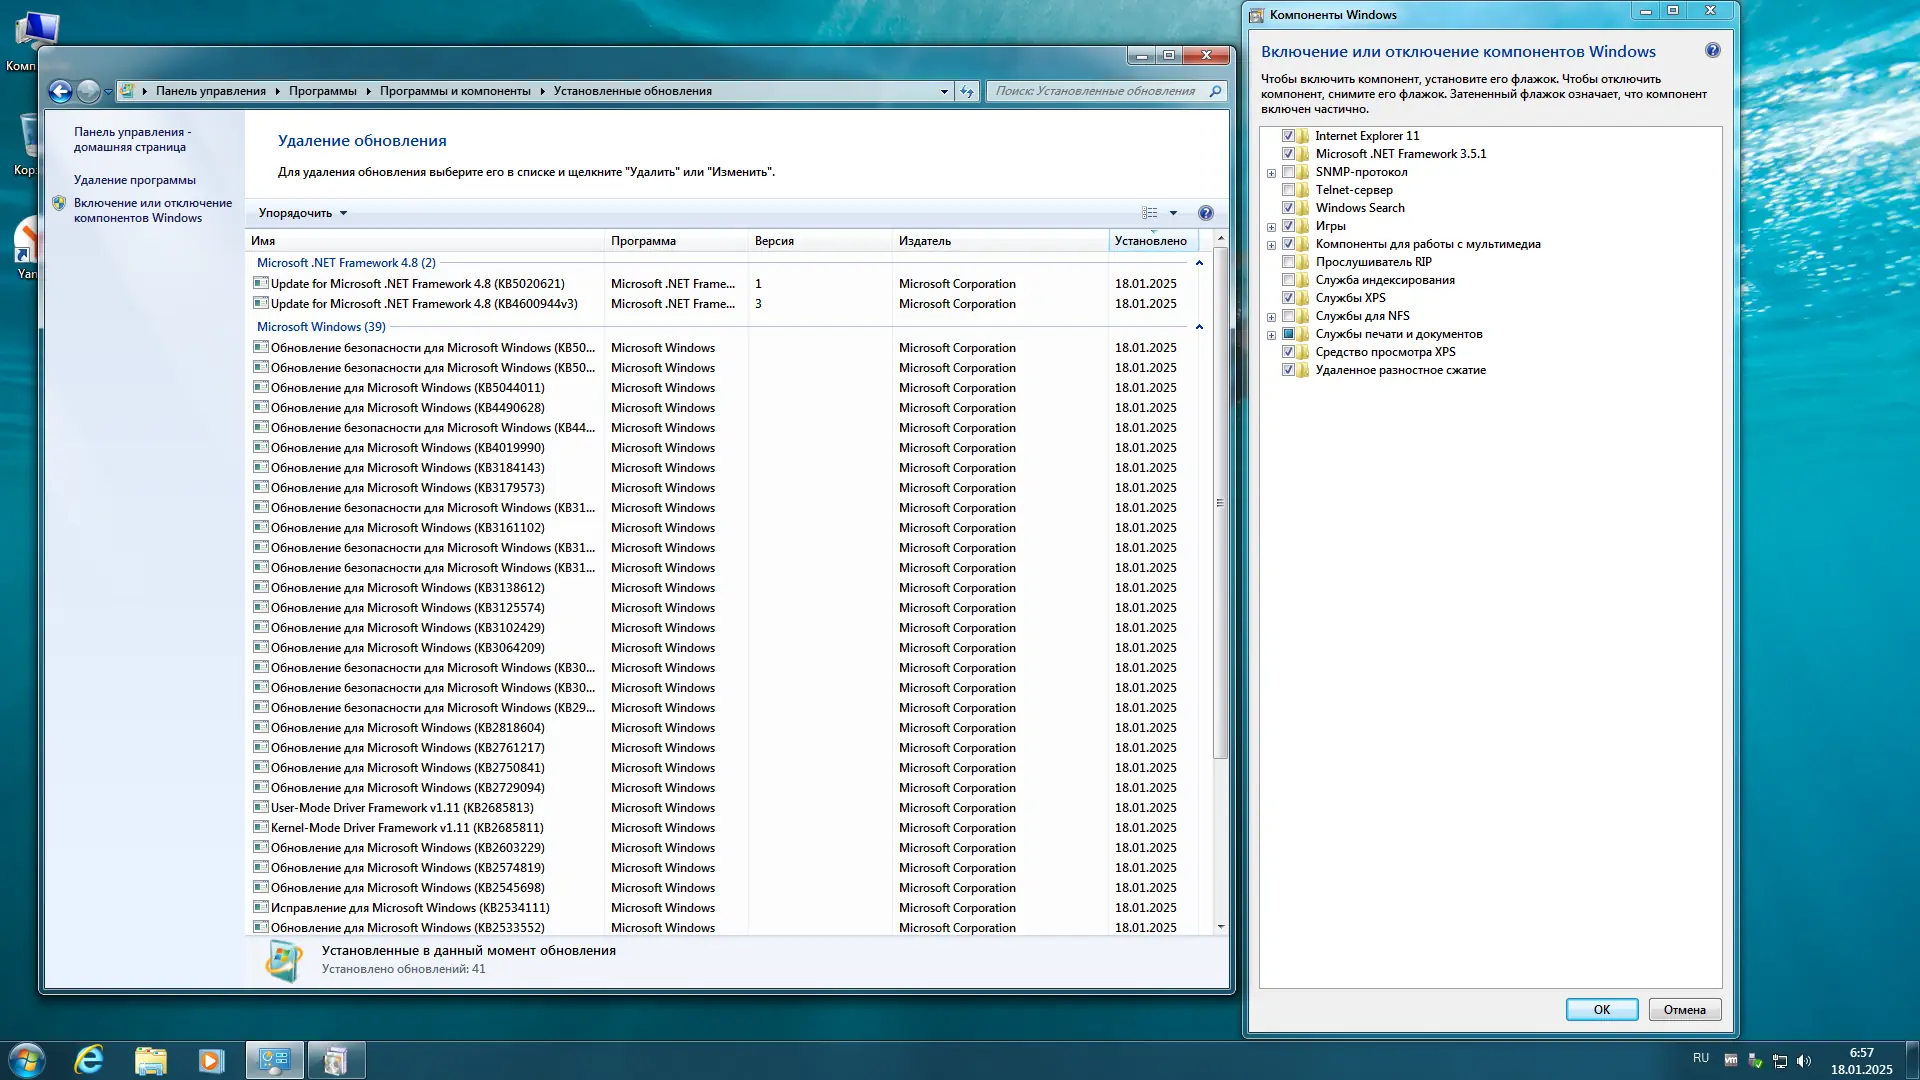Click the refresh icon beside address bar

coord(967,91)
